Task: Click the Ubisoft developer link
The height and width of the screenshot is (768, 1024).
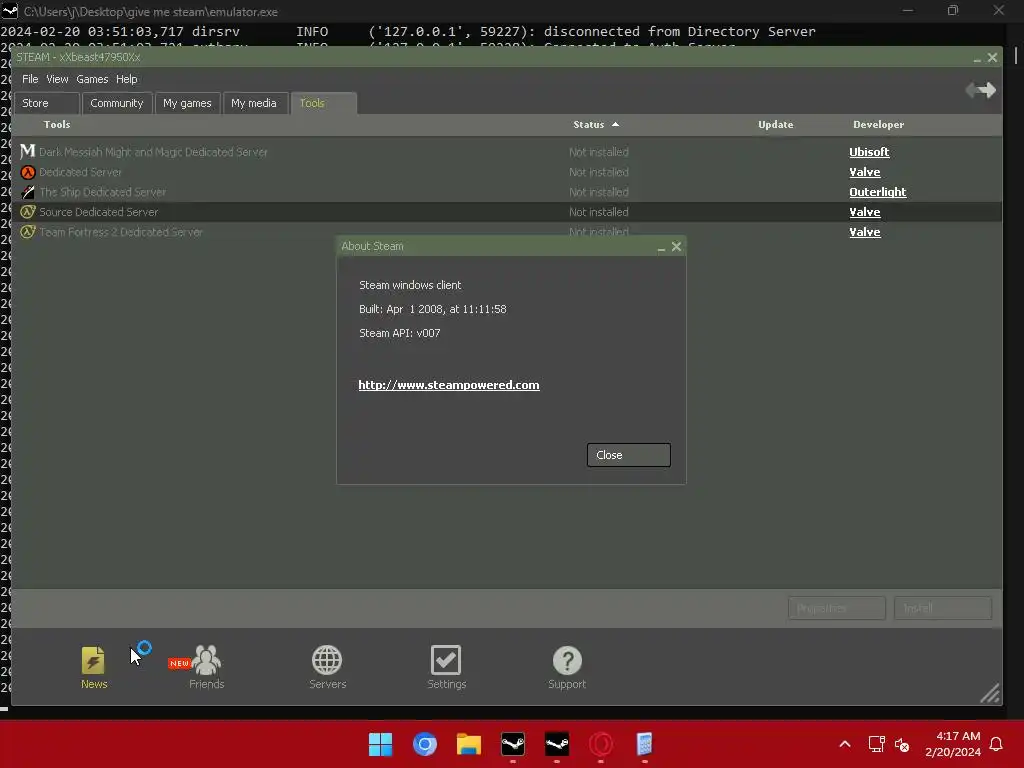Action: 869,152
